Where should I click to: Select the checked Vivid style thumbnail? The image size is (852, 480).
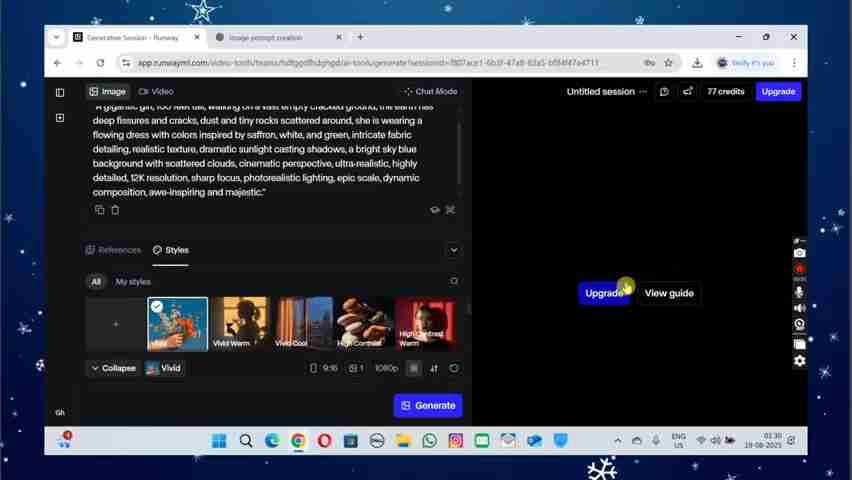178,324
